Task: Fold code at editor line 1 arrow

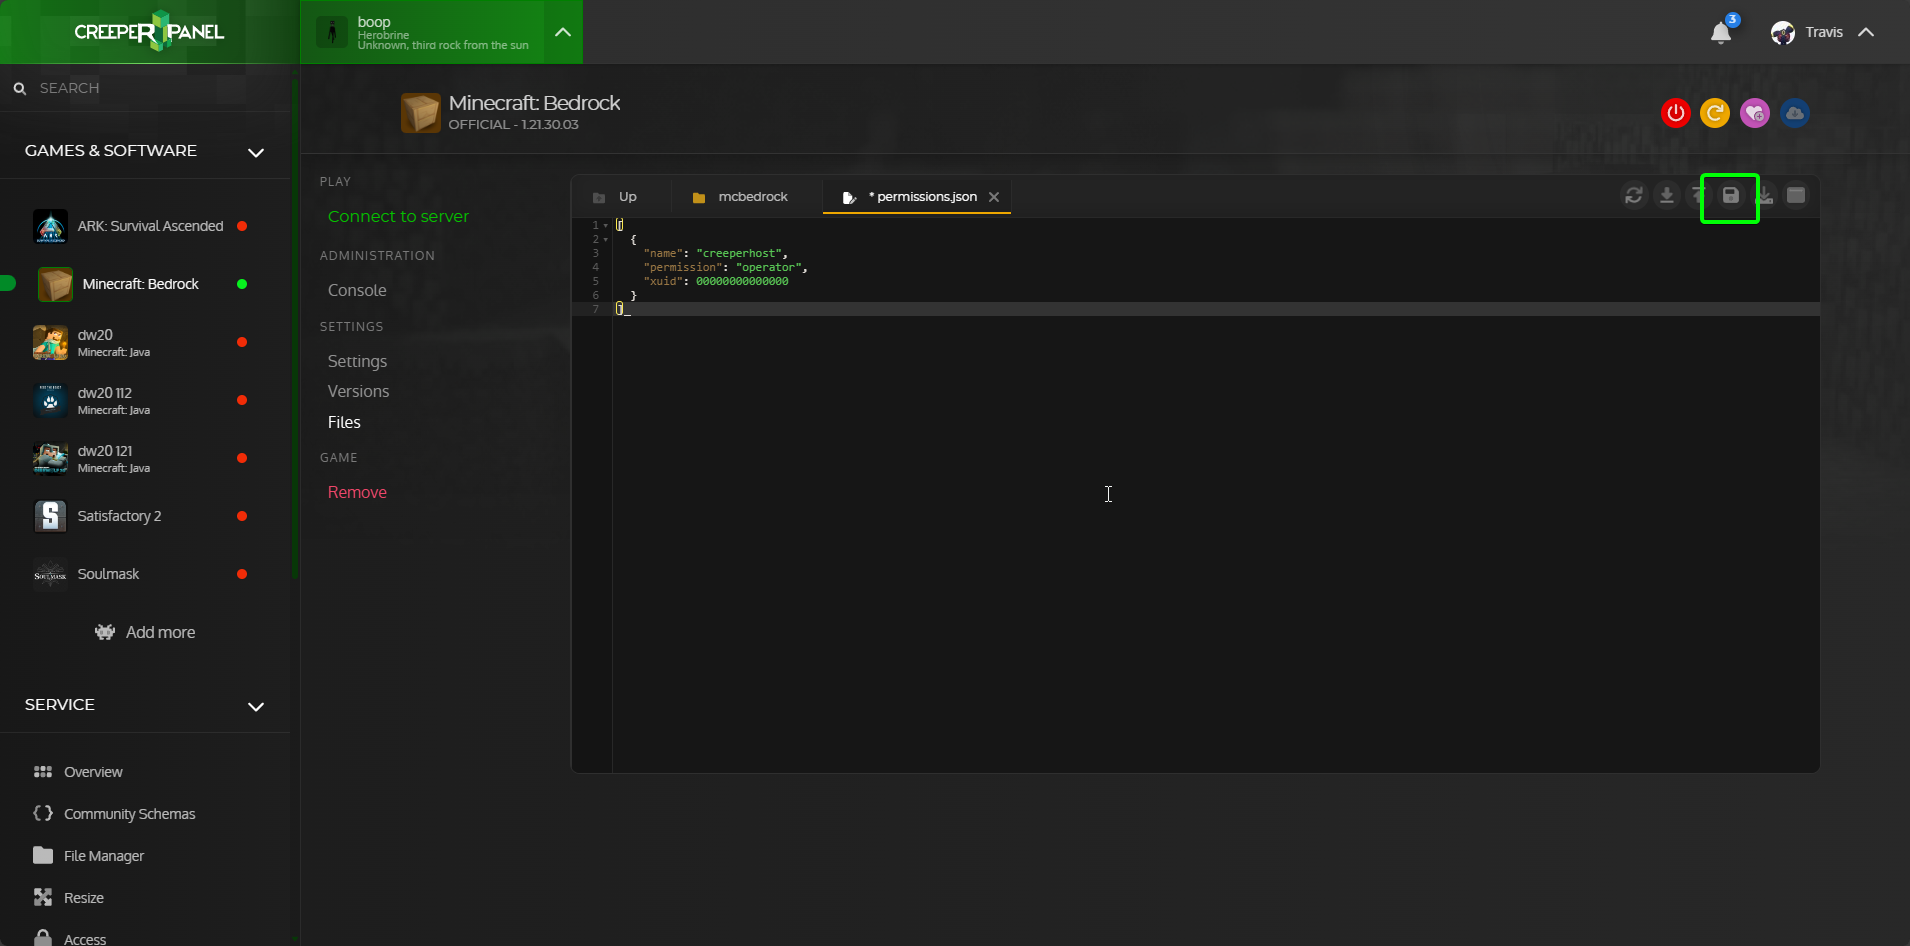Action: pos(606,226)
